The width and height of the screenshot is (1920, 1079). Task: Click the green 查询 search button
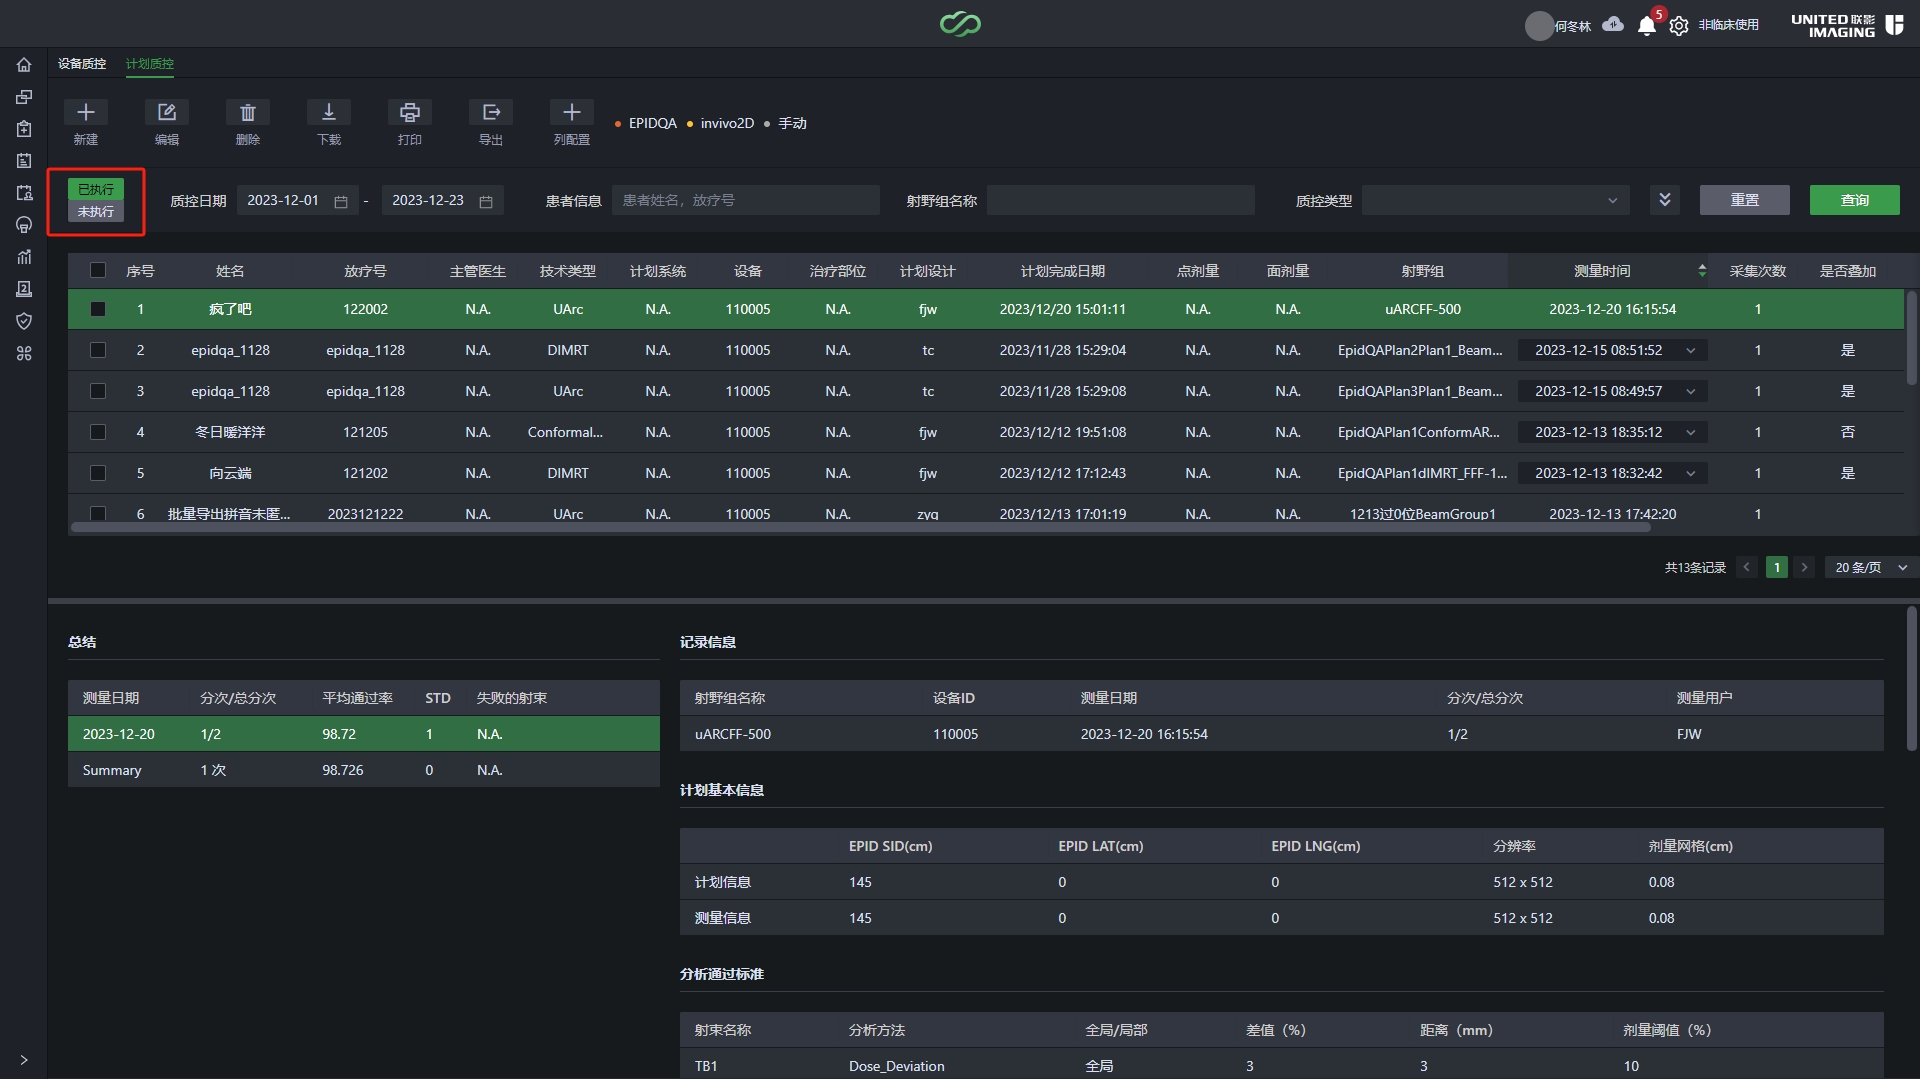click(1855, 200)
